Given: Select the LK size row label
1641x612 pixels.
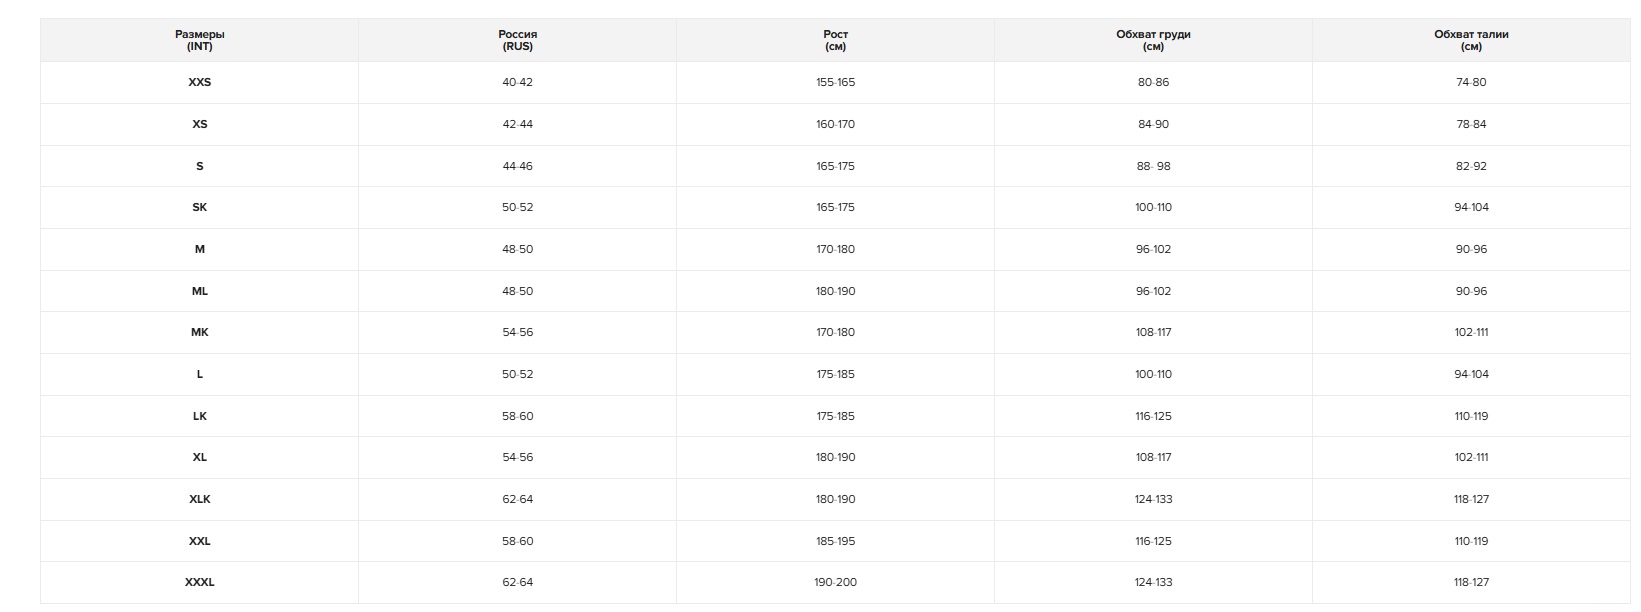Looking at the screenshot, I should [x=200, y=416].
